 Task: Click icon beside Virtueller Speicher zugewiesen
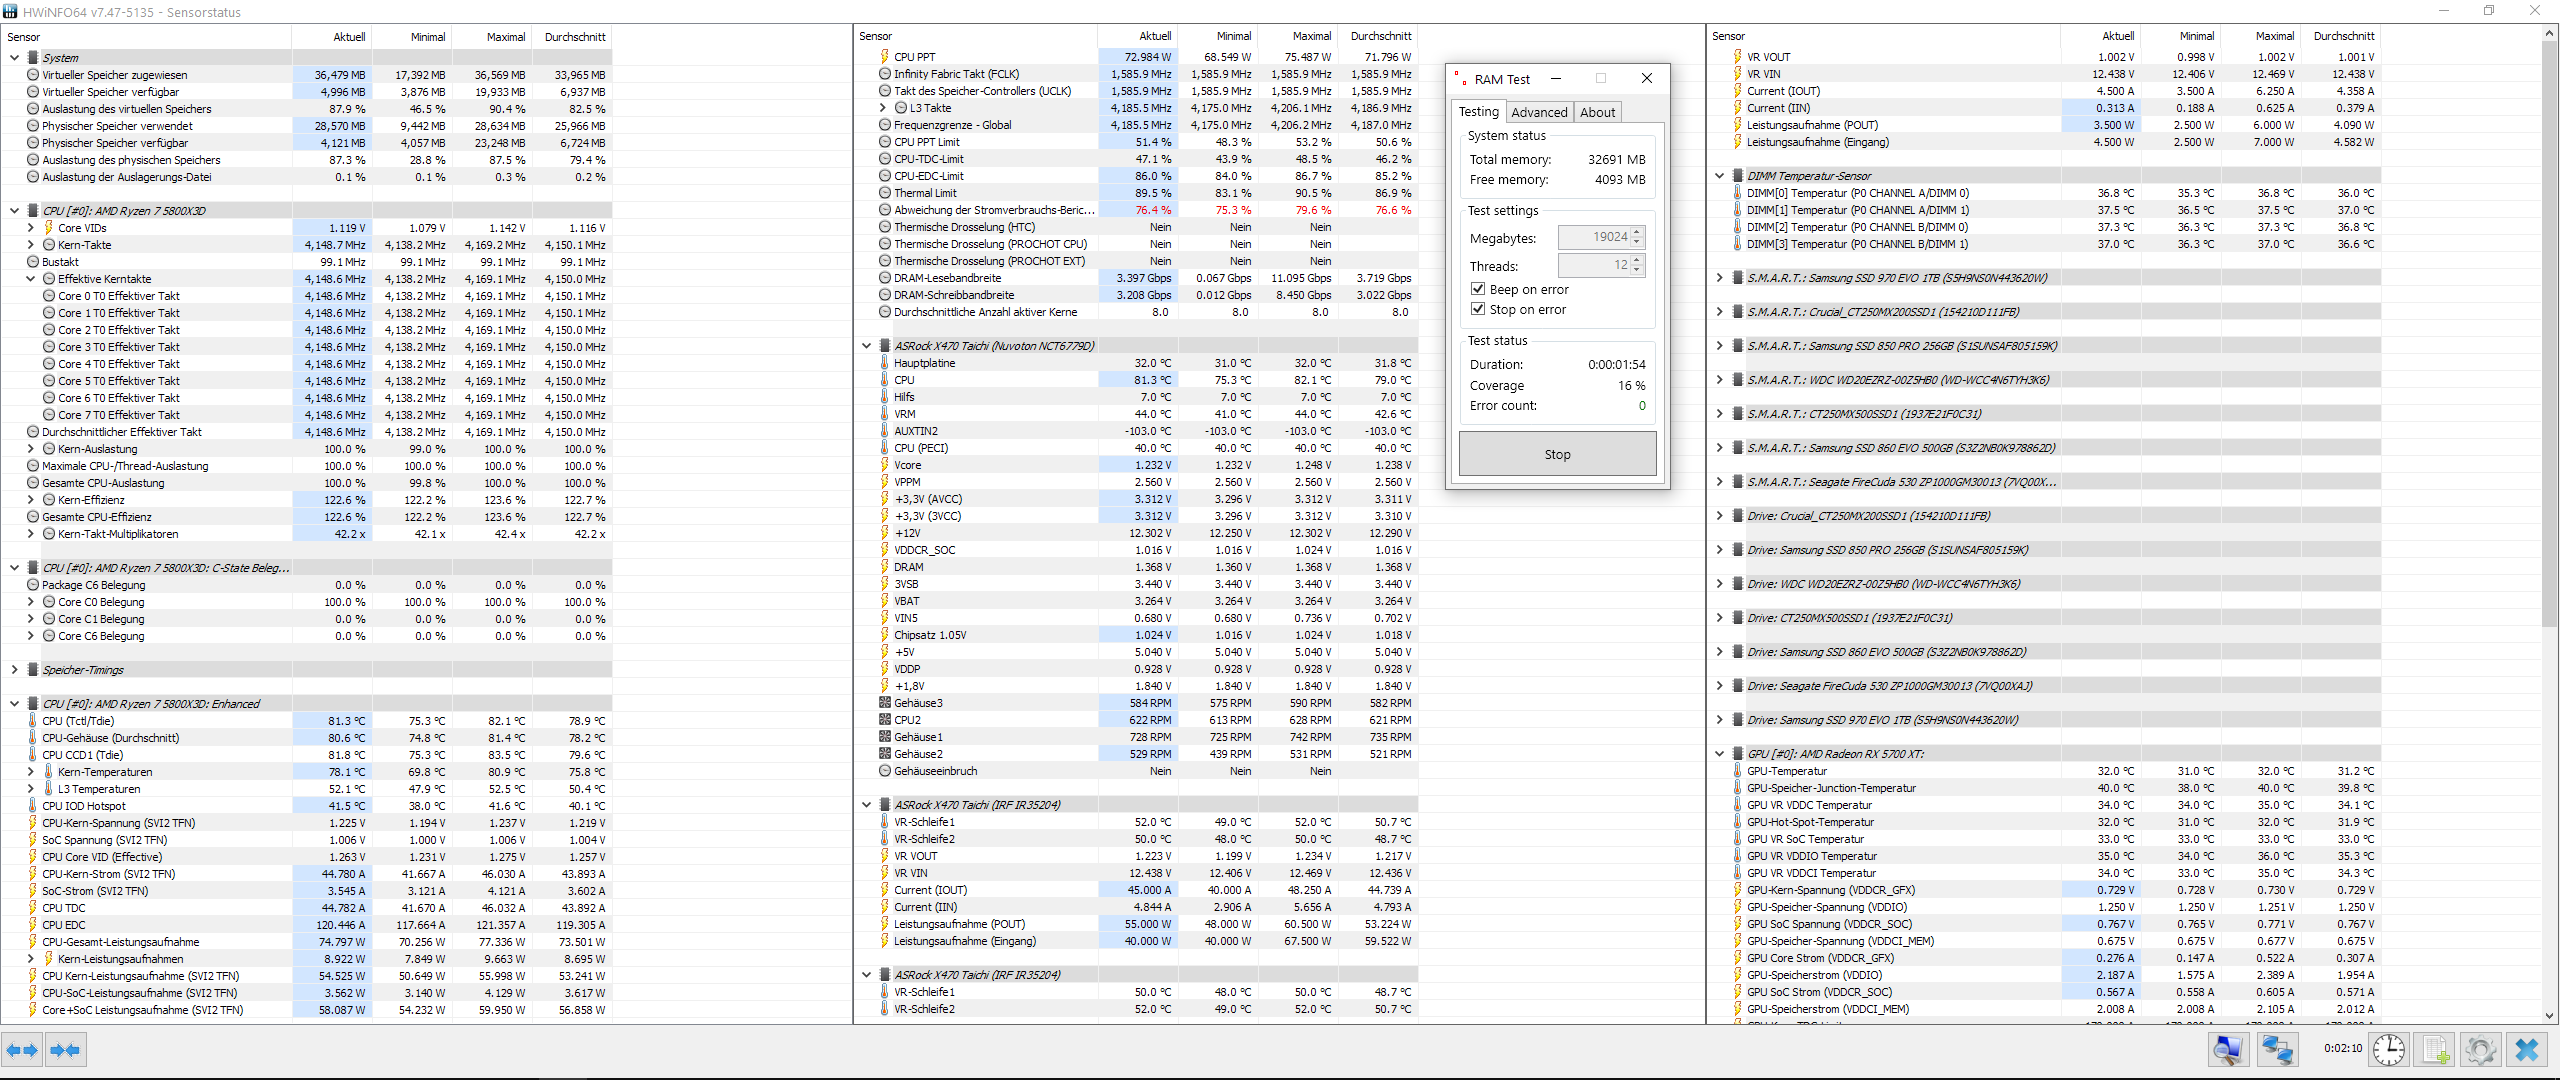(x=33, y=74)
